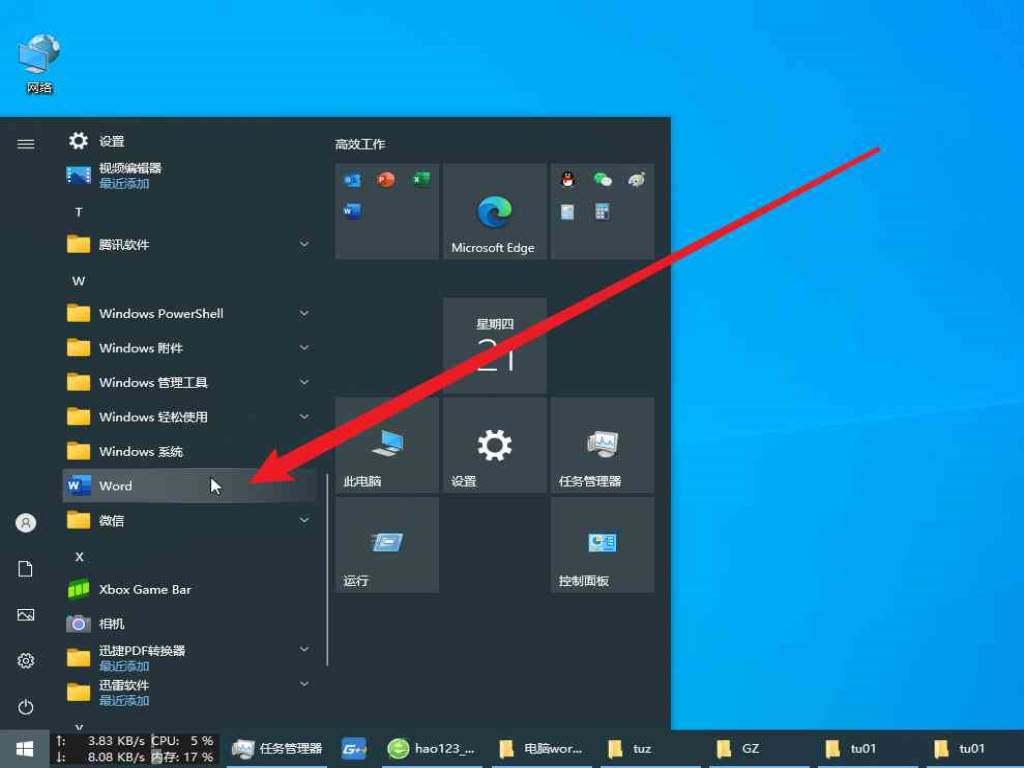Switch to the tuz folder taskbar item
The width and height of the screenshot is (1024, 768).
pyautogui.click(x=649, y=749)
